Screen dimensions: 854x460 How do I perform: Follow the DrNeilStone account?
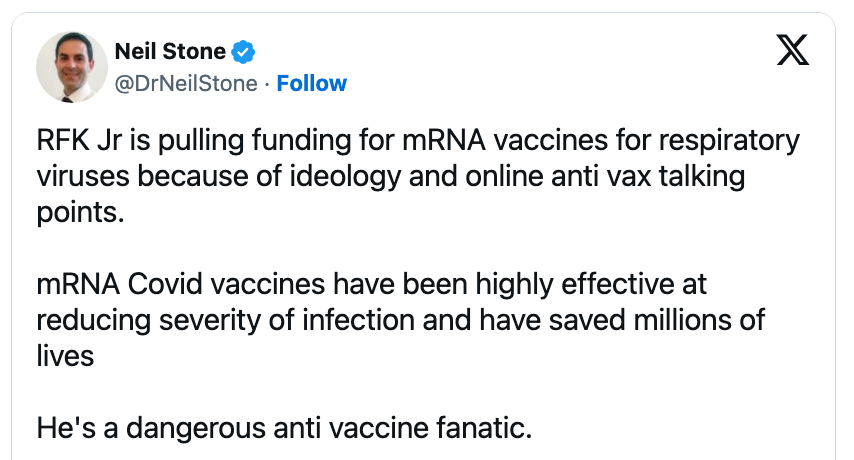point(312,84)
